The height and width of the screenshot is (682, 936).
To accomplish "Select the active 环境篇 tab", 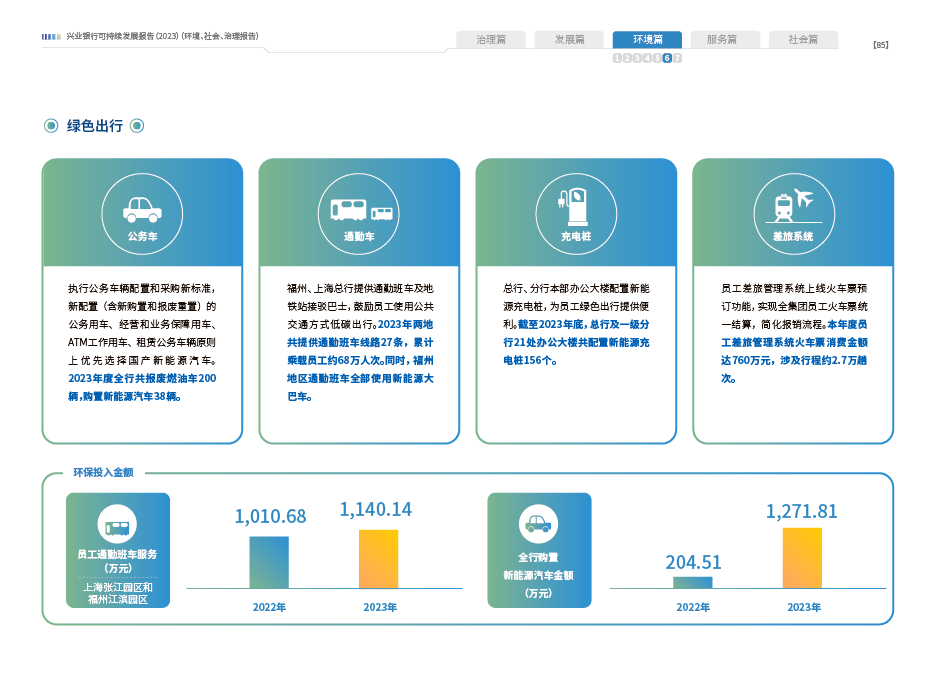I will 647,40.
